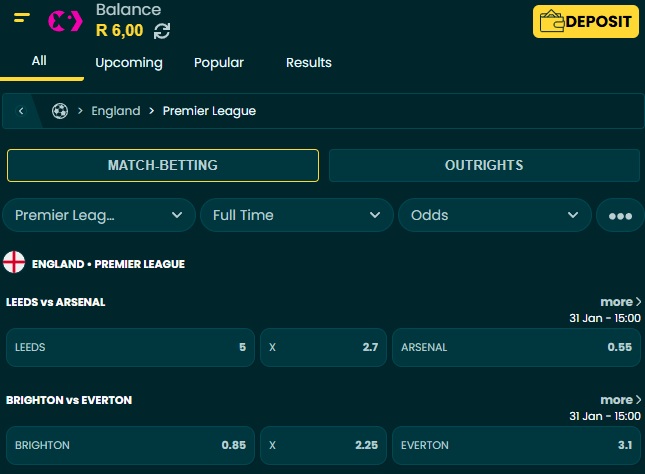Open the three-dots more options button

point(620,215)
